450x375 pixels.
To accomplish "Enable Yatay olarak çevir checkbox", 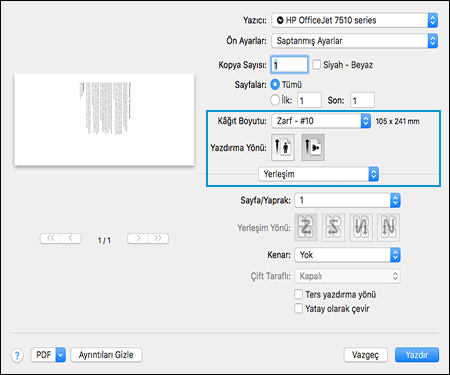I will 299,308.
